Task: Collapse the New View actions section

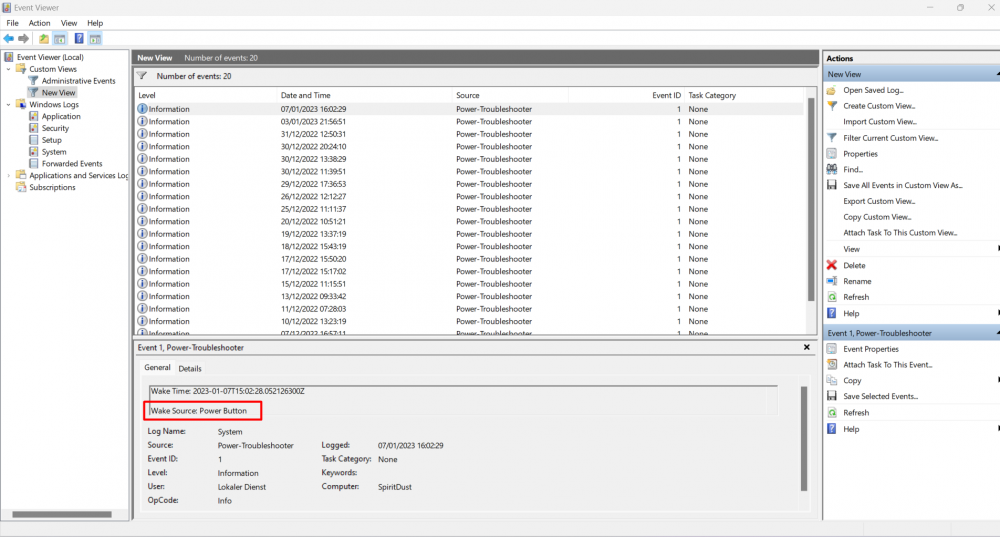Action: (x=997, y=74)
